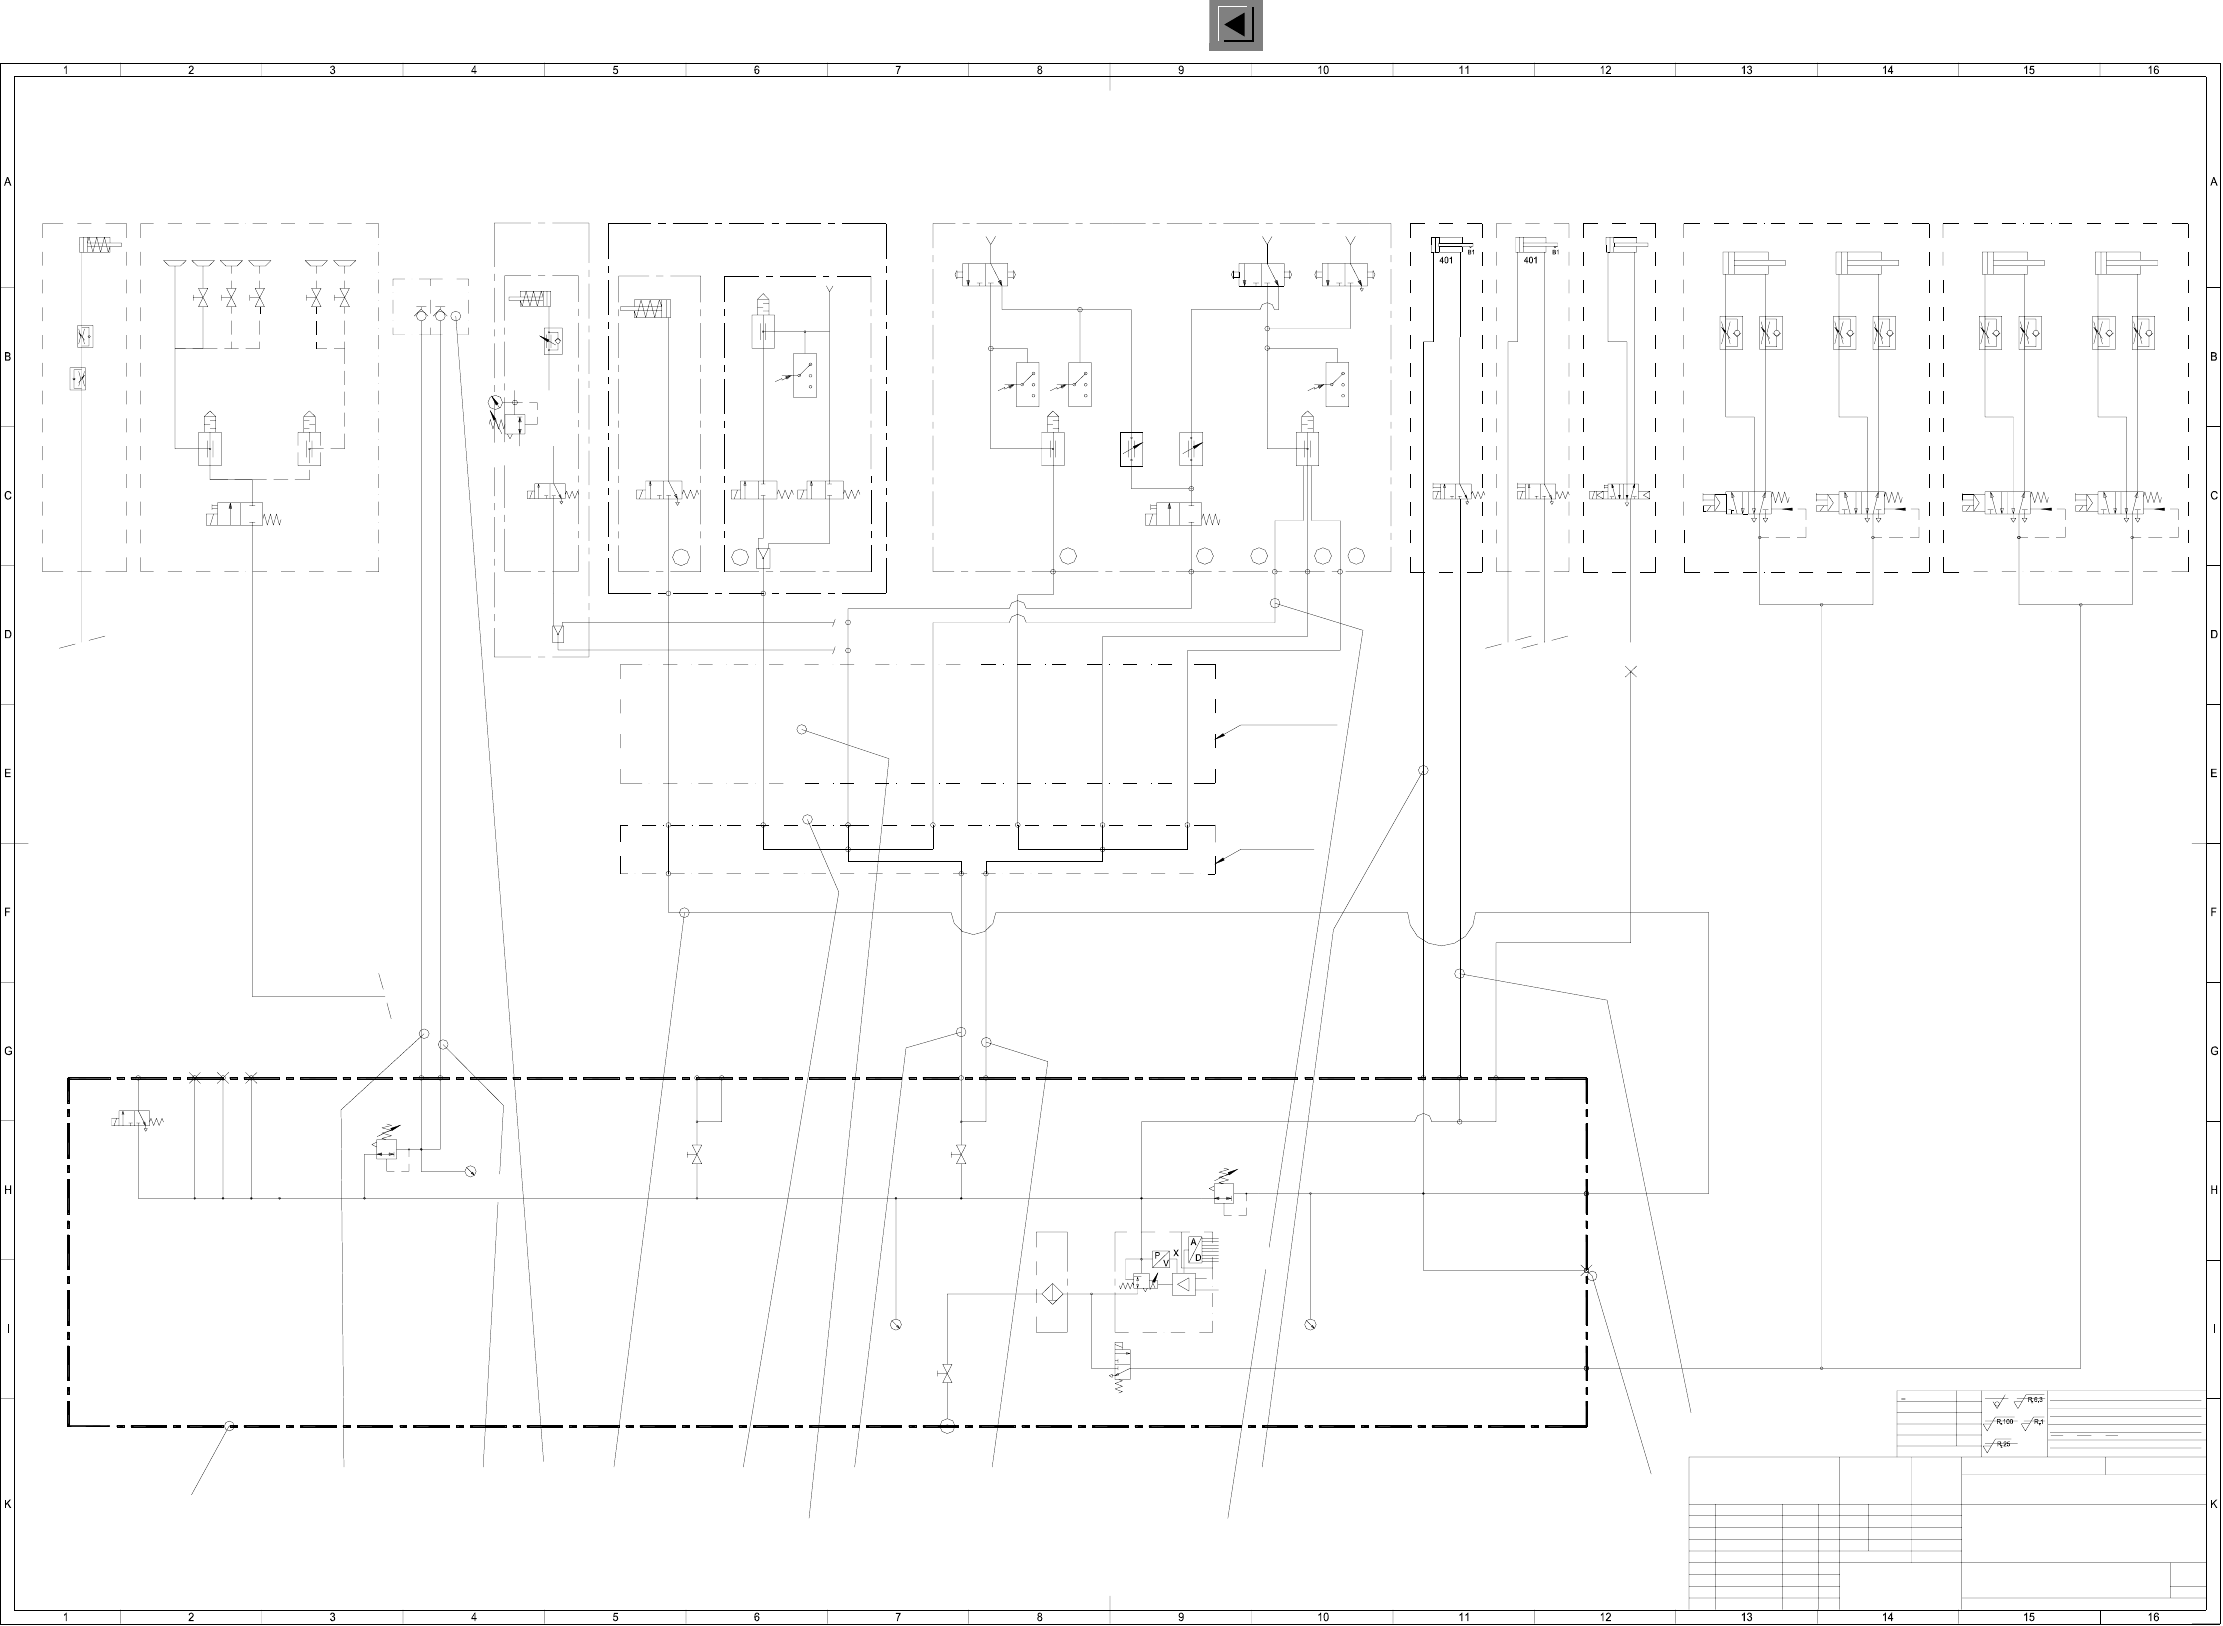The image size is (2223, 1626).
Task: Click the X mark on line in column 12
Action: (x=1631, y=672)
